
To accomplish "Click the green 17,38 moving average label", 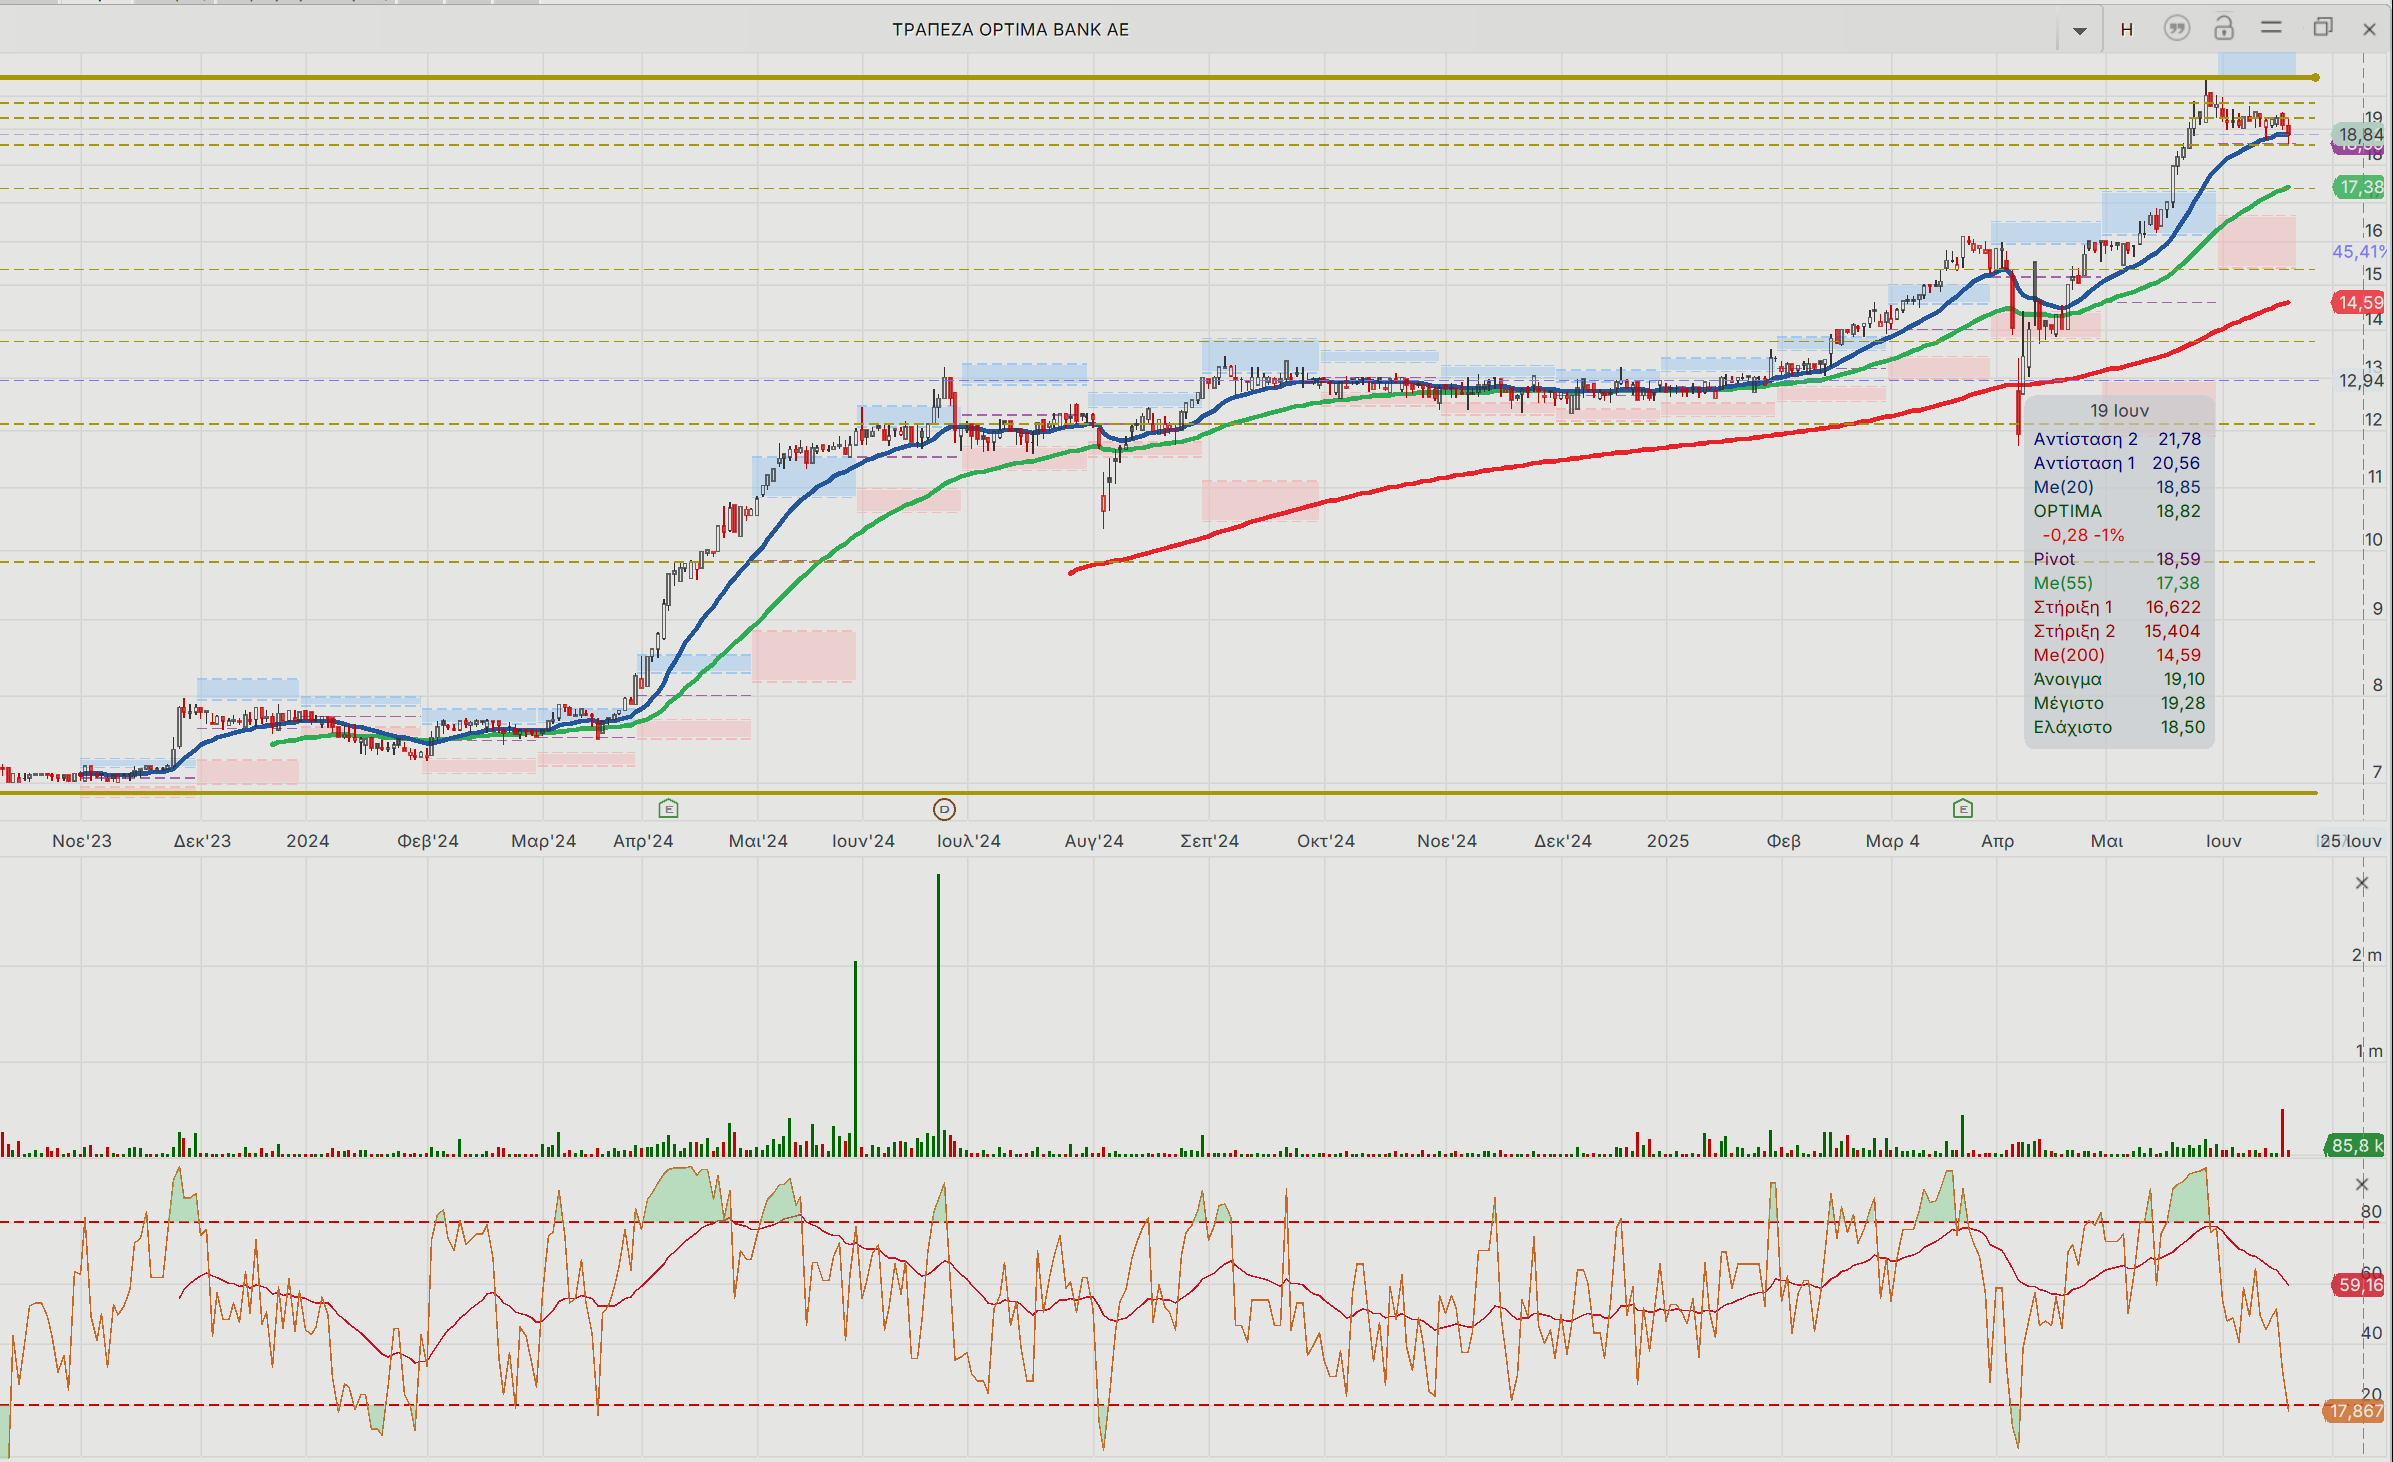I will coord(2360,187).
